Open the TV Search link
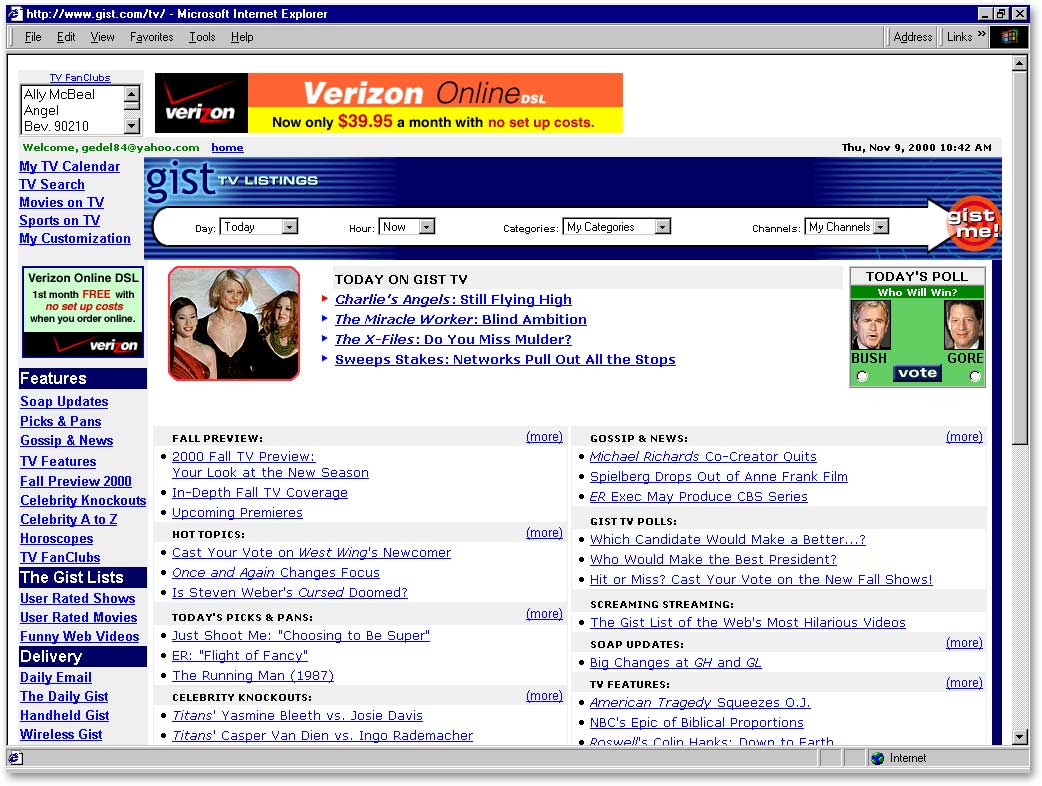Viewport: 1042px width, 786px height. (52, 184)
